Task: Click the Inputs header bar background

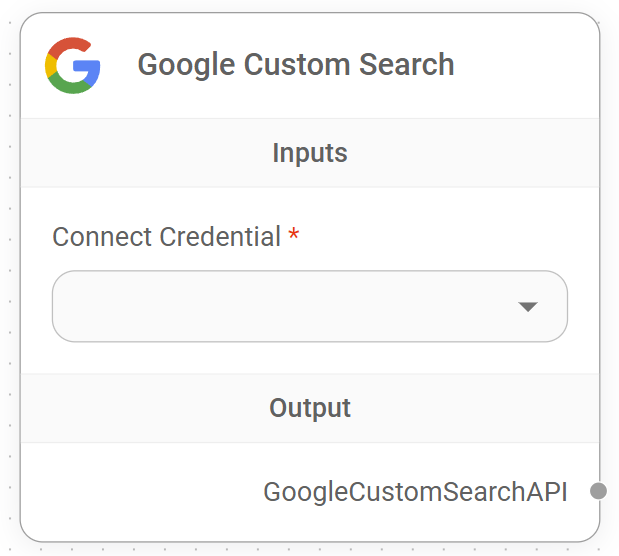Action: [x=120, y=153]
